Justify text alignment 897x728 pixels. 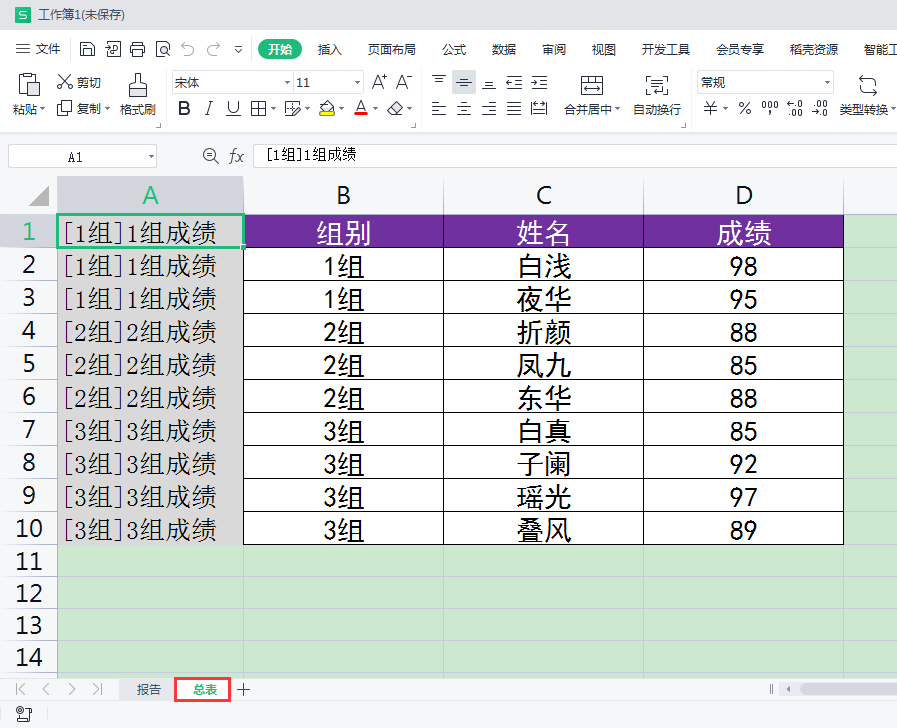(x=514, y=108)
